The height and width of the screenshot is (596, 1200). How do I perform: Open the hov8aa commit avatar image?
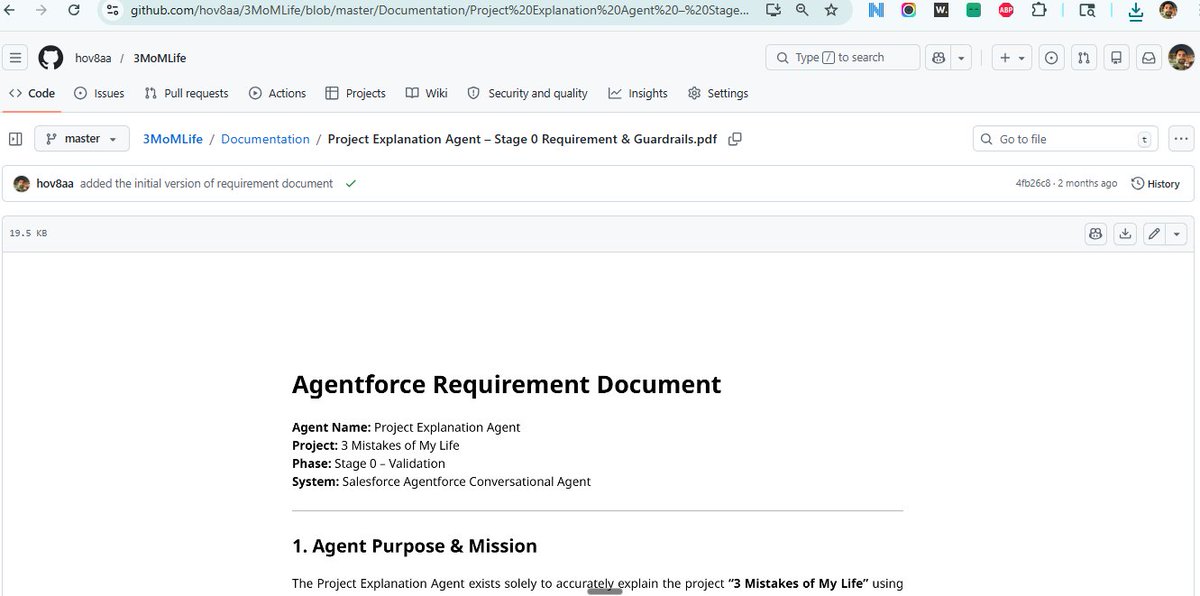(x=22, y=184)
